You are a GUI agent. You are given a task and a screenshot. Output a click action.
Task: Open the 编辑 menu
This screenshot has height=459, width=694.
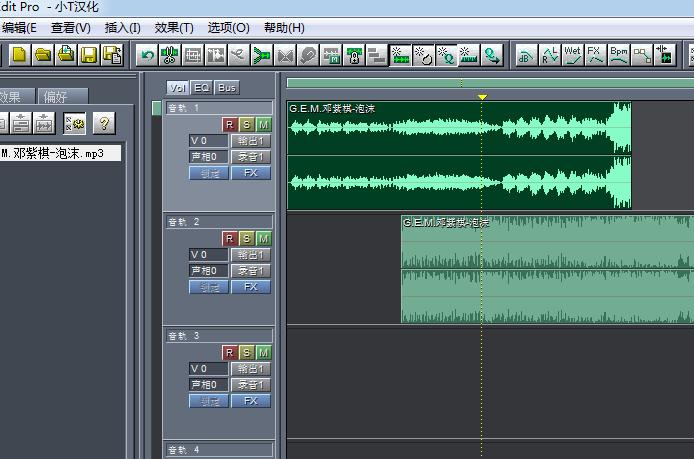19,28
